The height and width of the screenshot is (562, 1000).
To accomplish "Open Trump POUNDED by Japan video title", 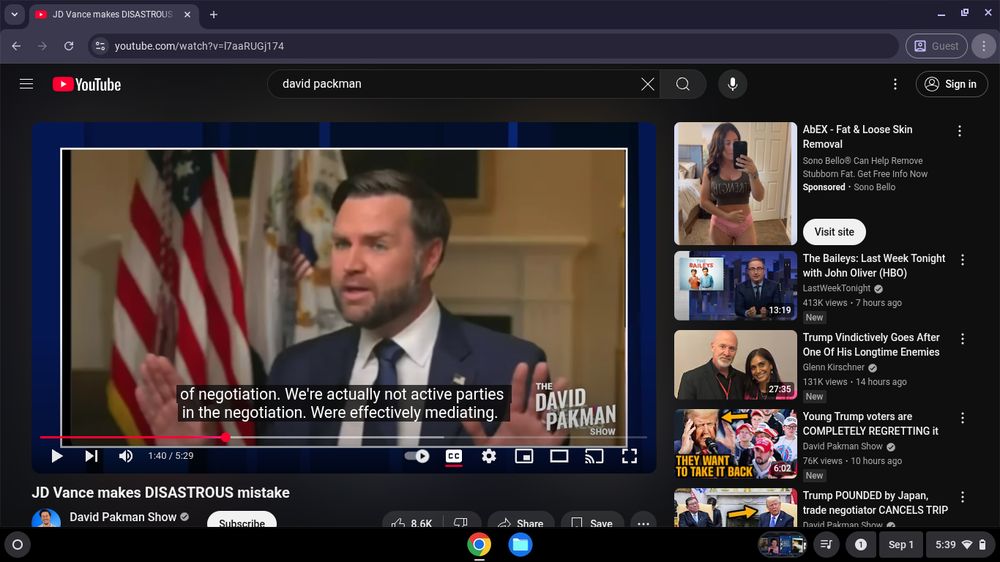I will 875,503.
